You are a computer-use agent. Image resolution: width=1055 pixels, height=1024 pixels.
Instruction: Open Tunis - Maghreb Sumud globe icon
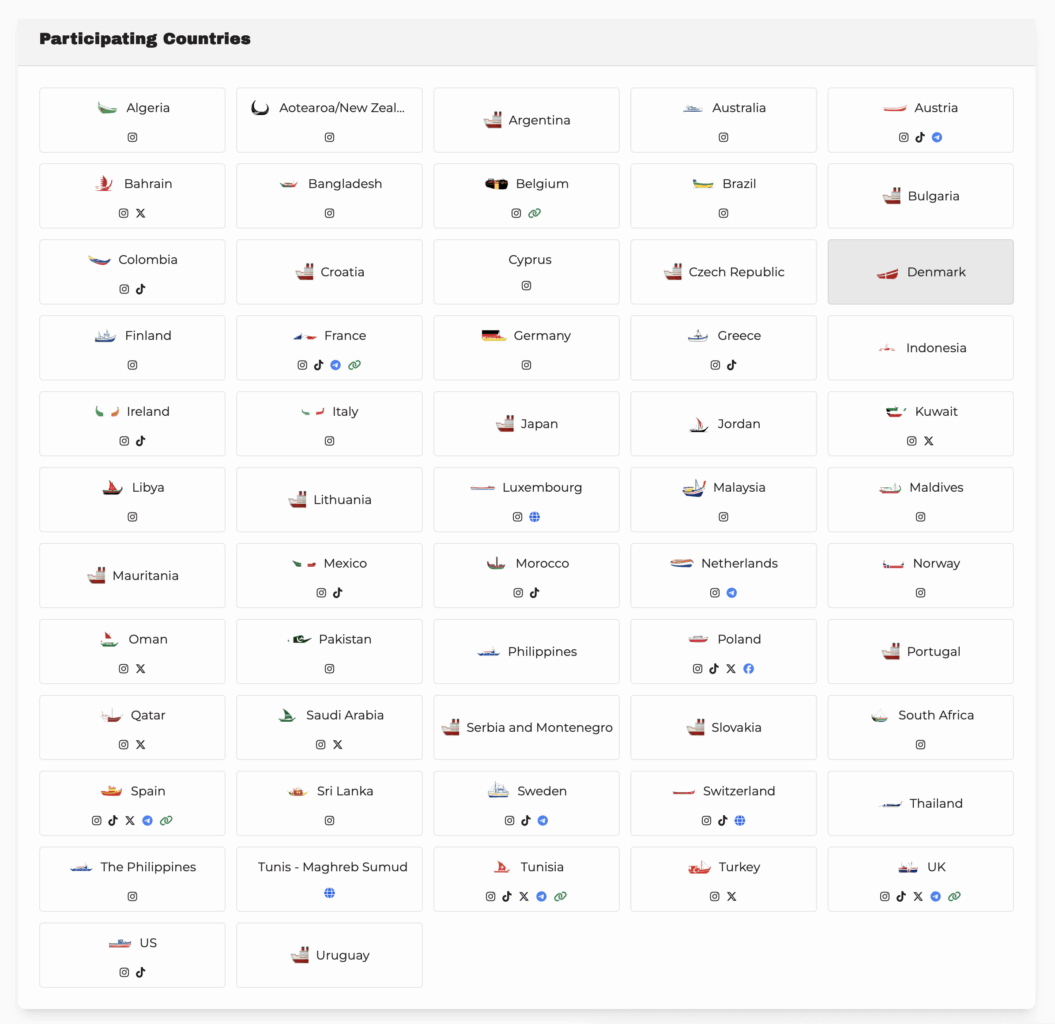click(x=329, y=893)
